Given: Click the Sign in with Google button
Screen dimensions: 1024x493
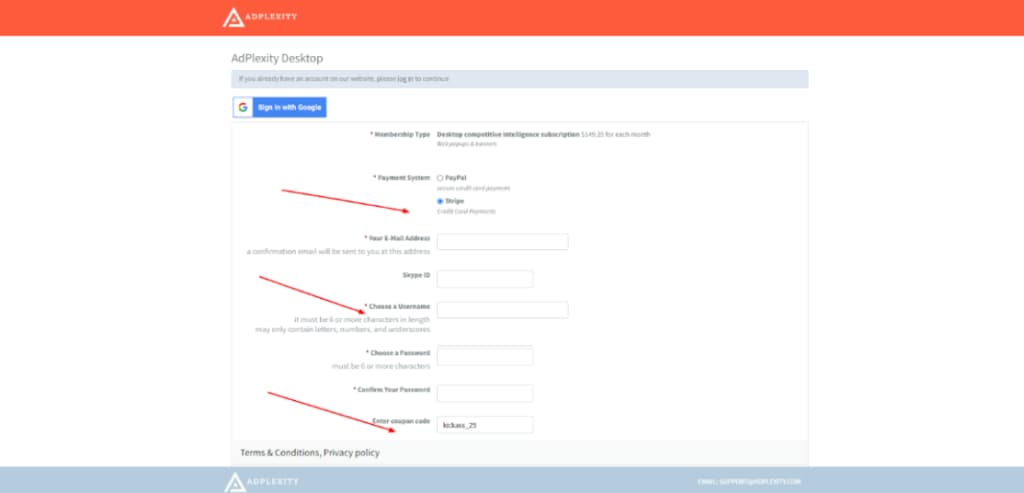Looking at the screenshot, I should pyautogui.click(x=280, y=107).
